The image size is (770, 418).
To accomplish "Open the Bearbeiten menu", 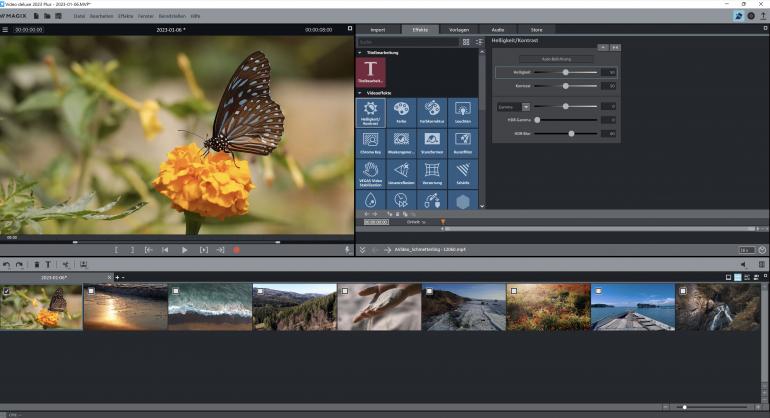I will [x=102, y=16].
